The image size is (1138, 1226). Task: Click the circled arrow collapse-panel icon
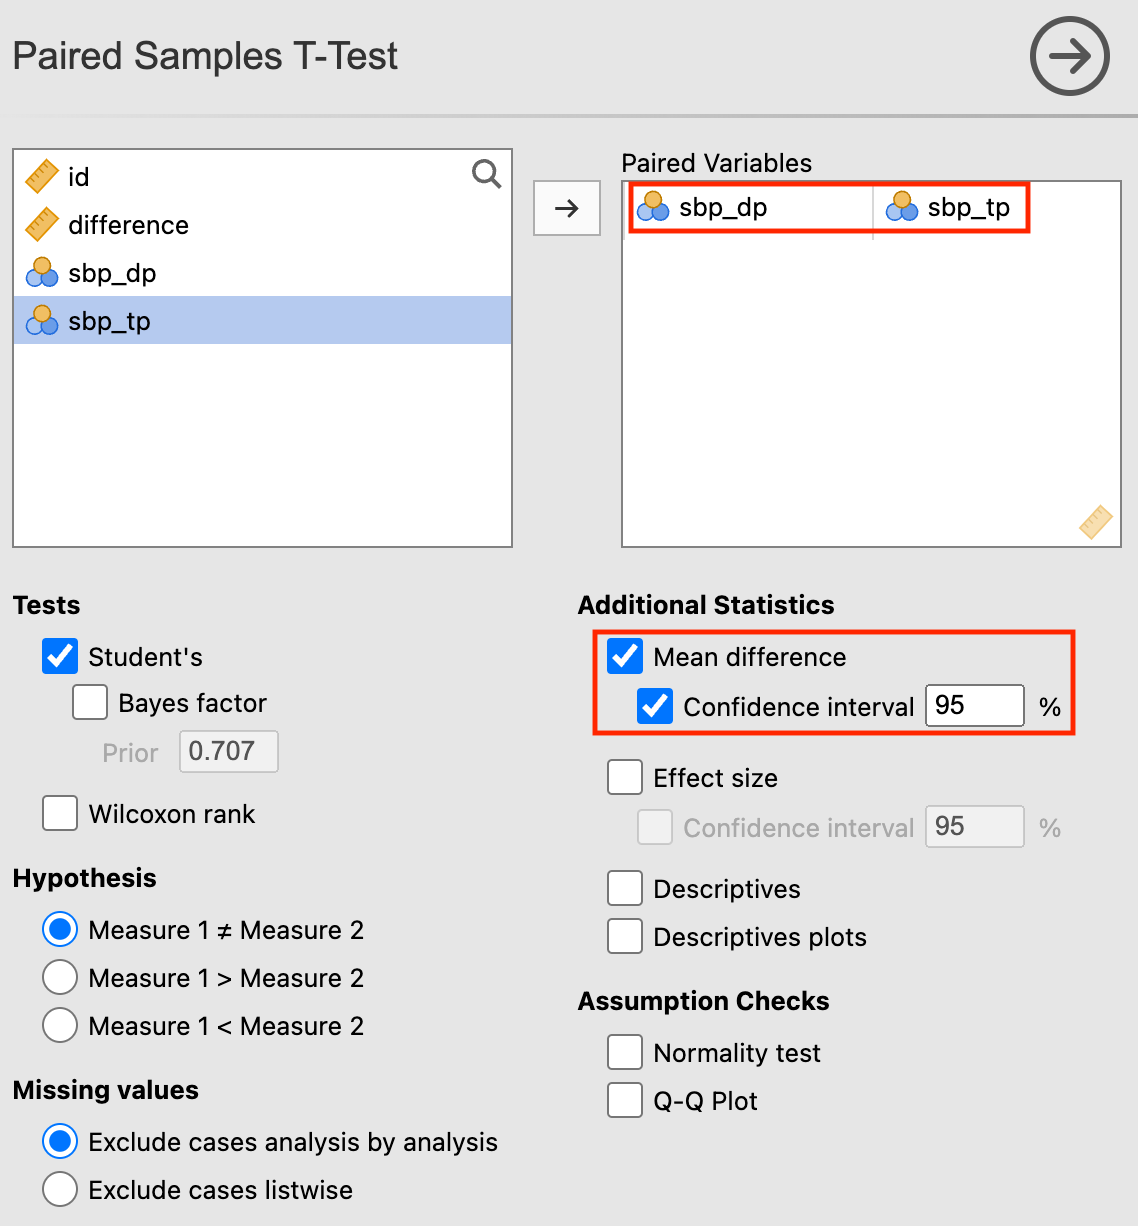tap(1069, 56)
